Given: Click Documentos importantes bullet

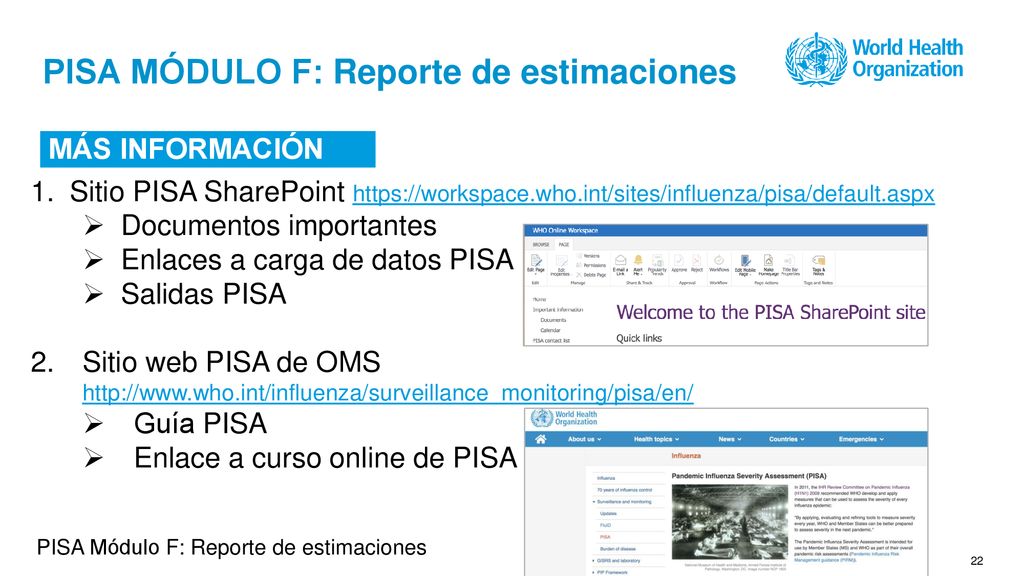Looking at the screenshot, I should click(x=279, y=226).
